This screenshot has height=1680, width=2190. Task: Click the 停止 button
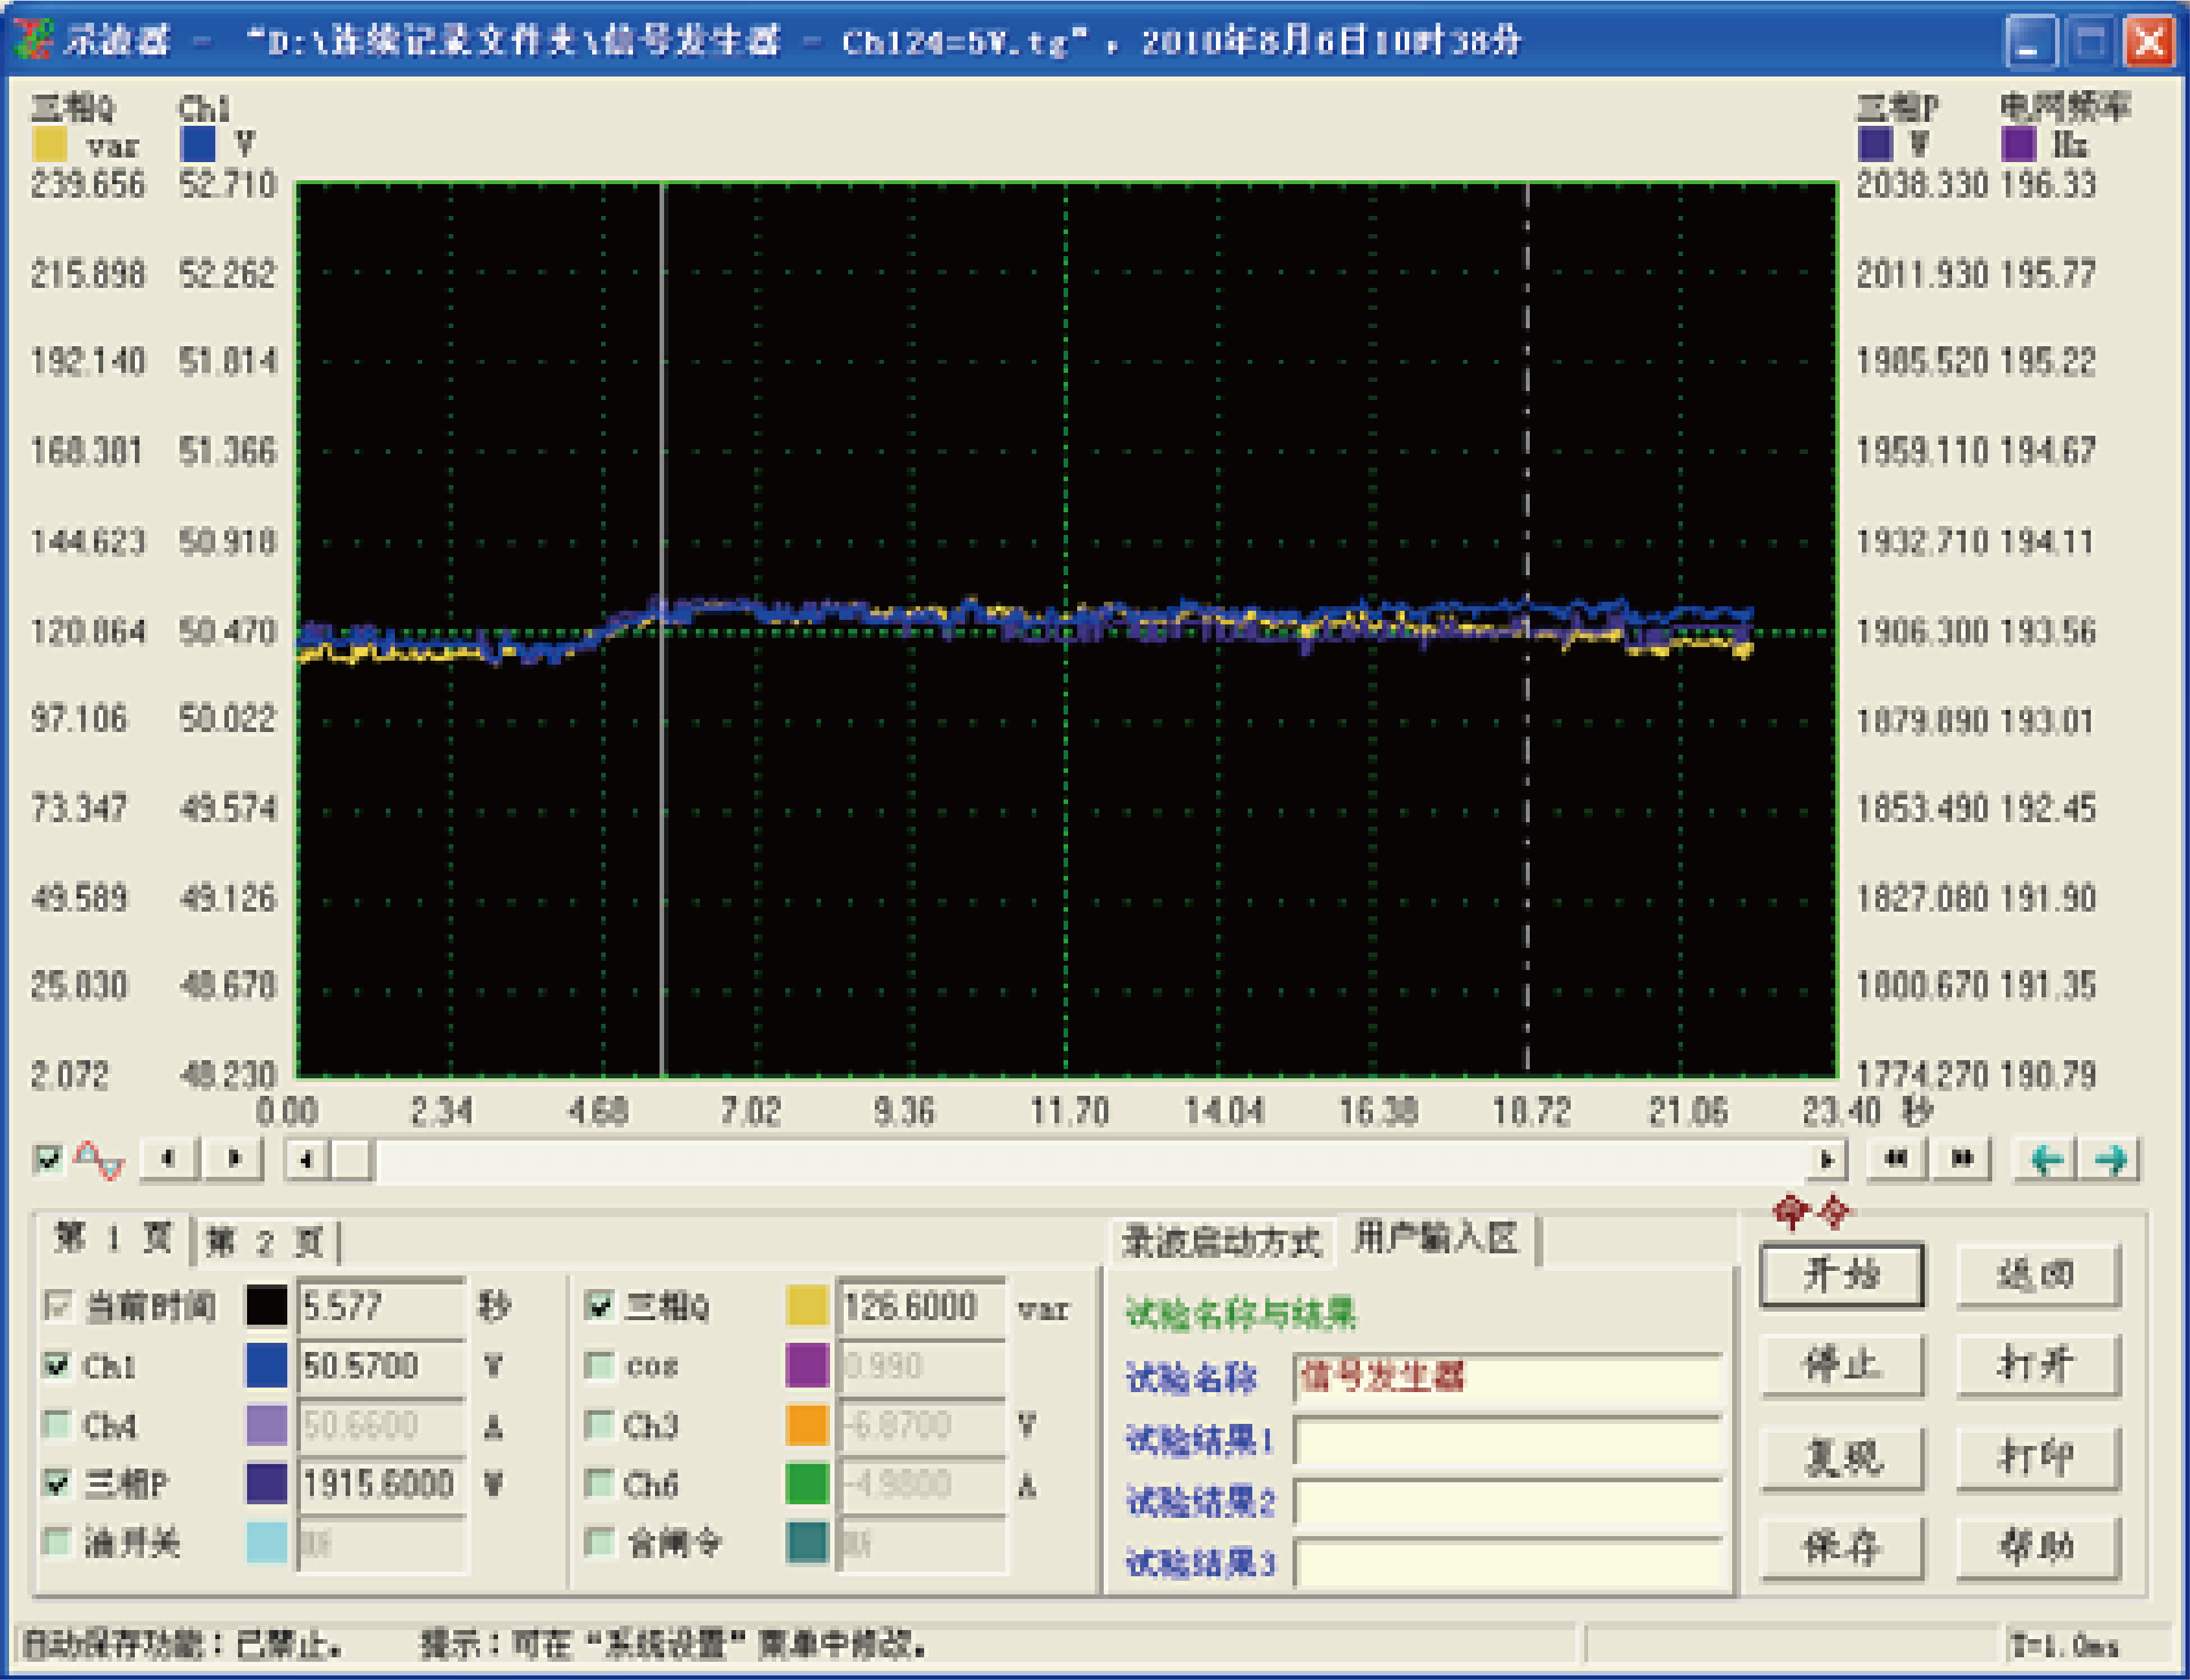(1841, 1365)
